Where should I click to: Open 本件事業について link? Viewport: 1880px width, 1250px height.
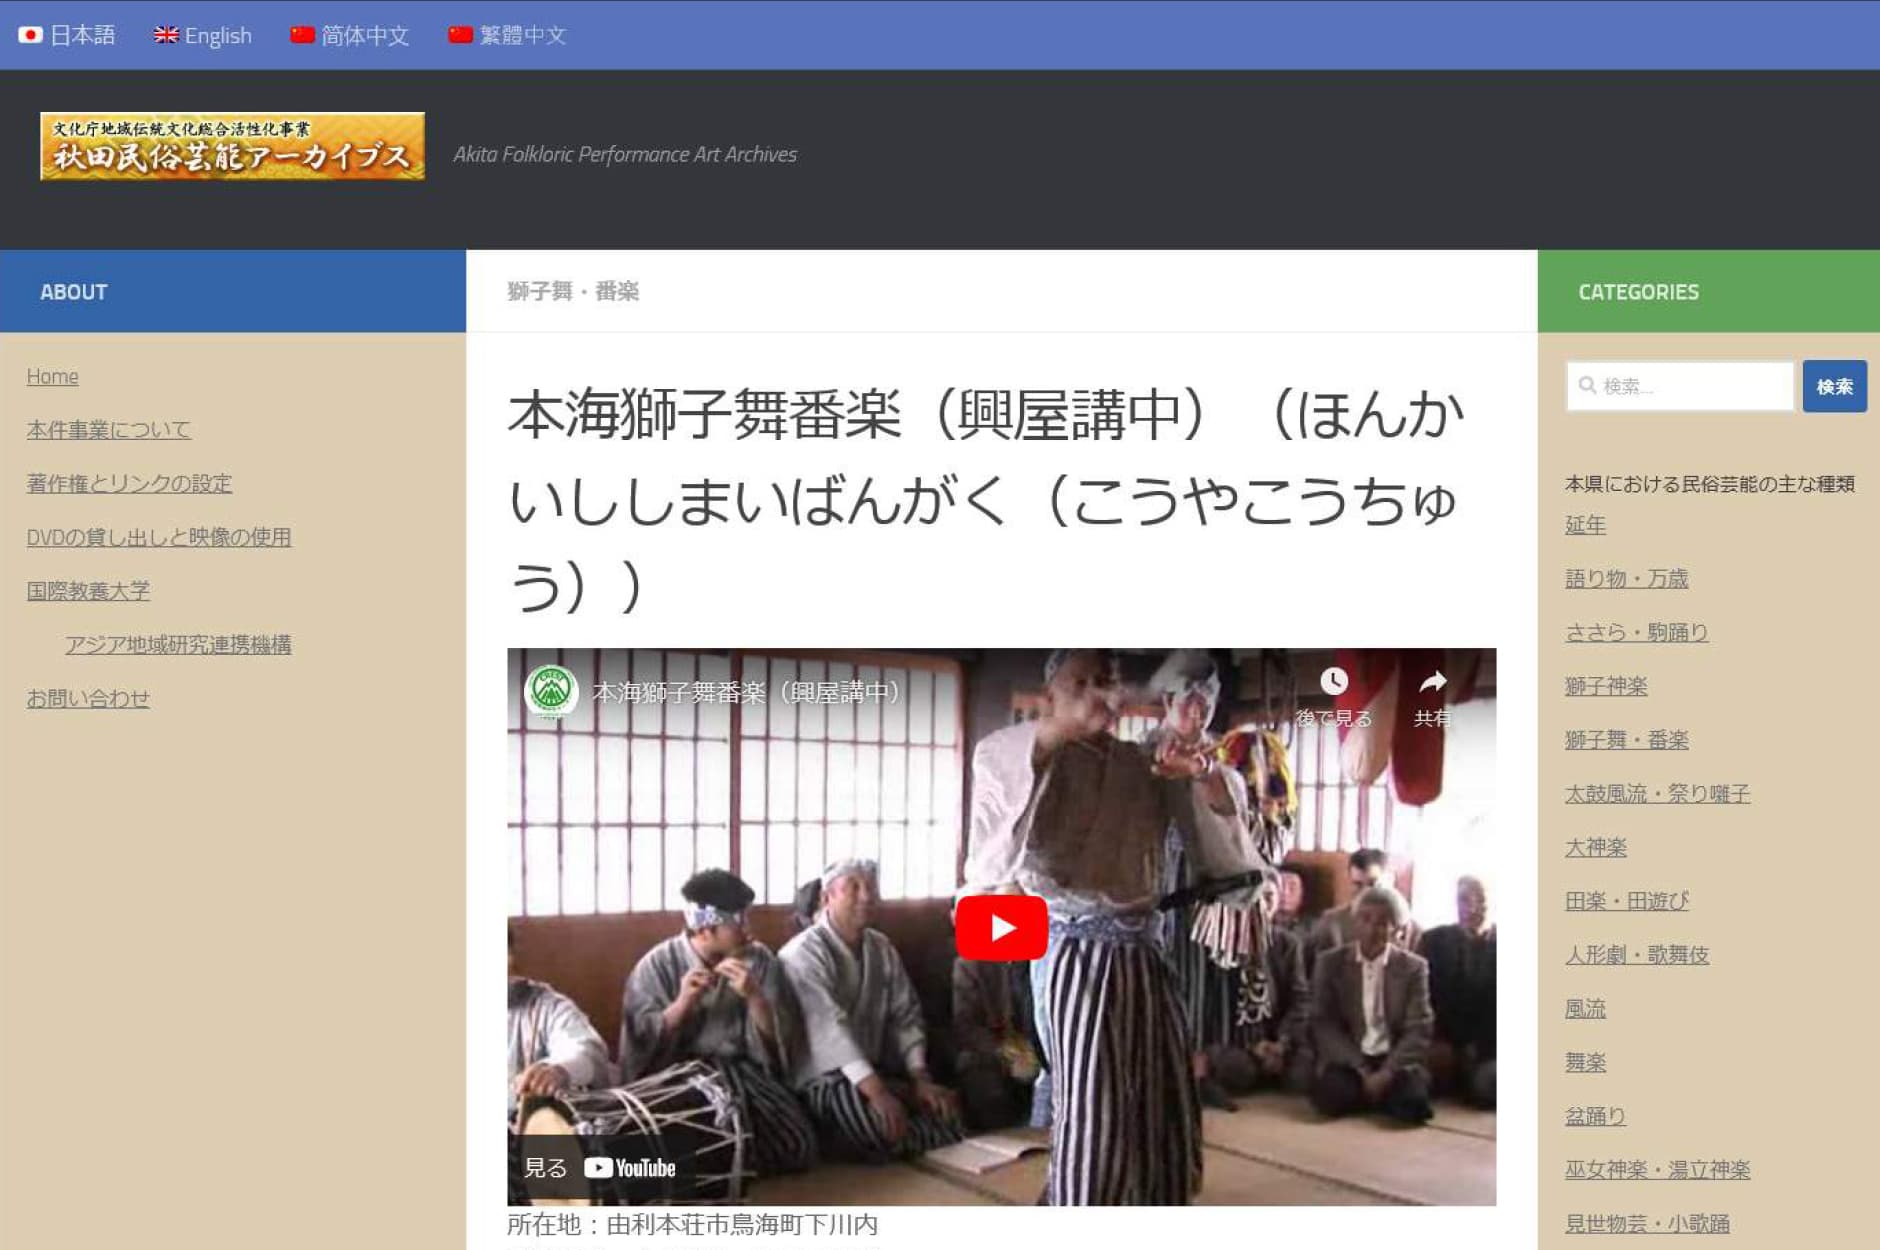point(108,430)
